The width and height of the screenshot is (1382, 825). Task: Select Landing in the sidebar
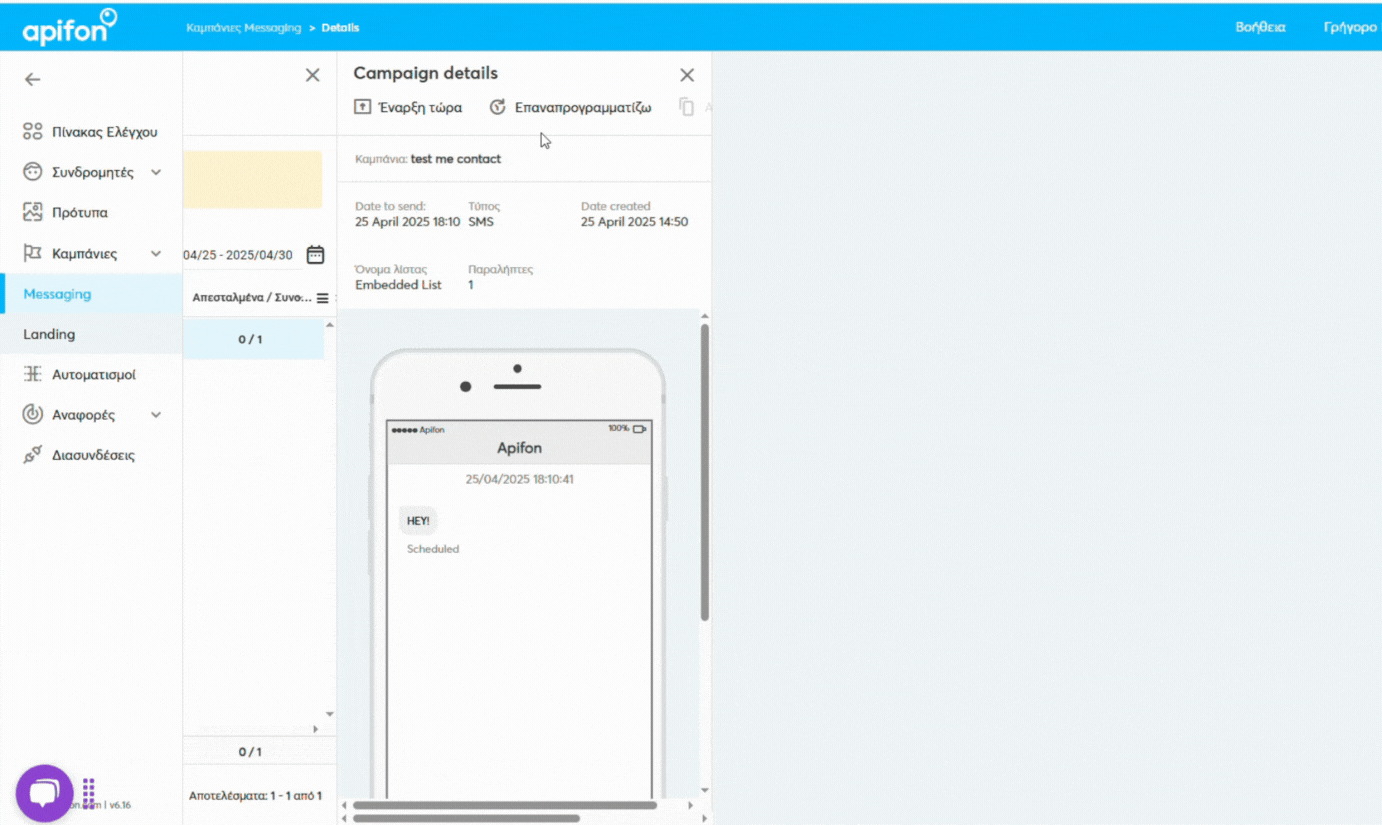(49, 335)
